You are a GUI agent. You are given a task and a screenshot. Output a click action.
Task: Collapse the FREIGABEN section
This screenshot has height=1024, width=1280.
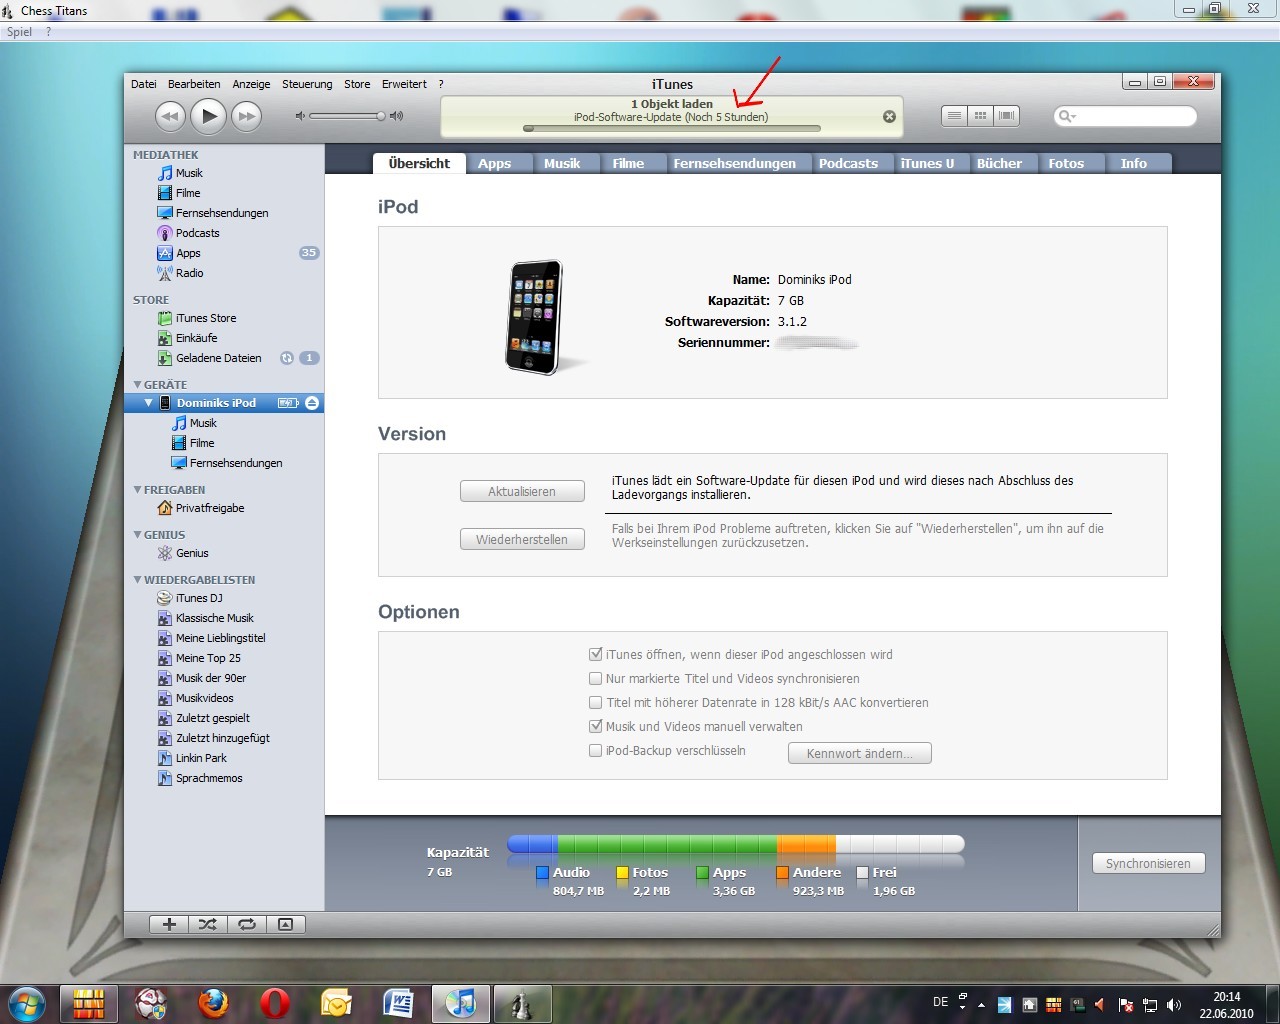tap(138, 490)
